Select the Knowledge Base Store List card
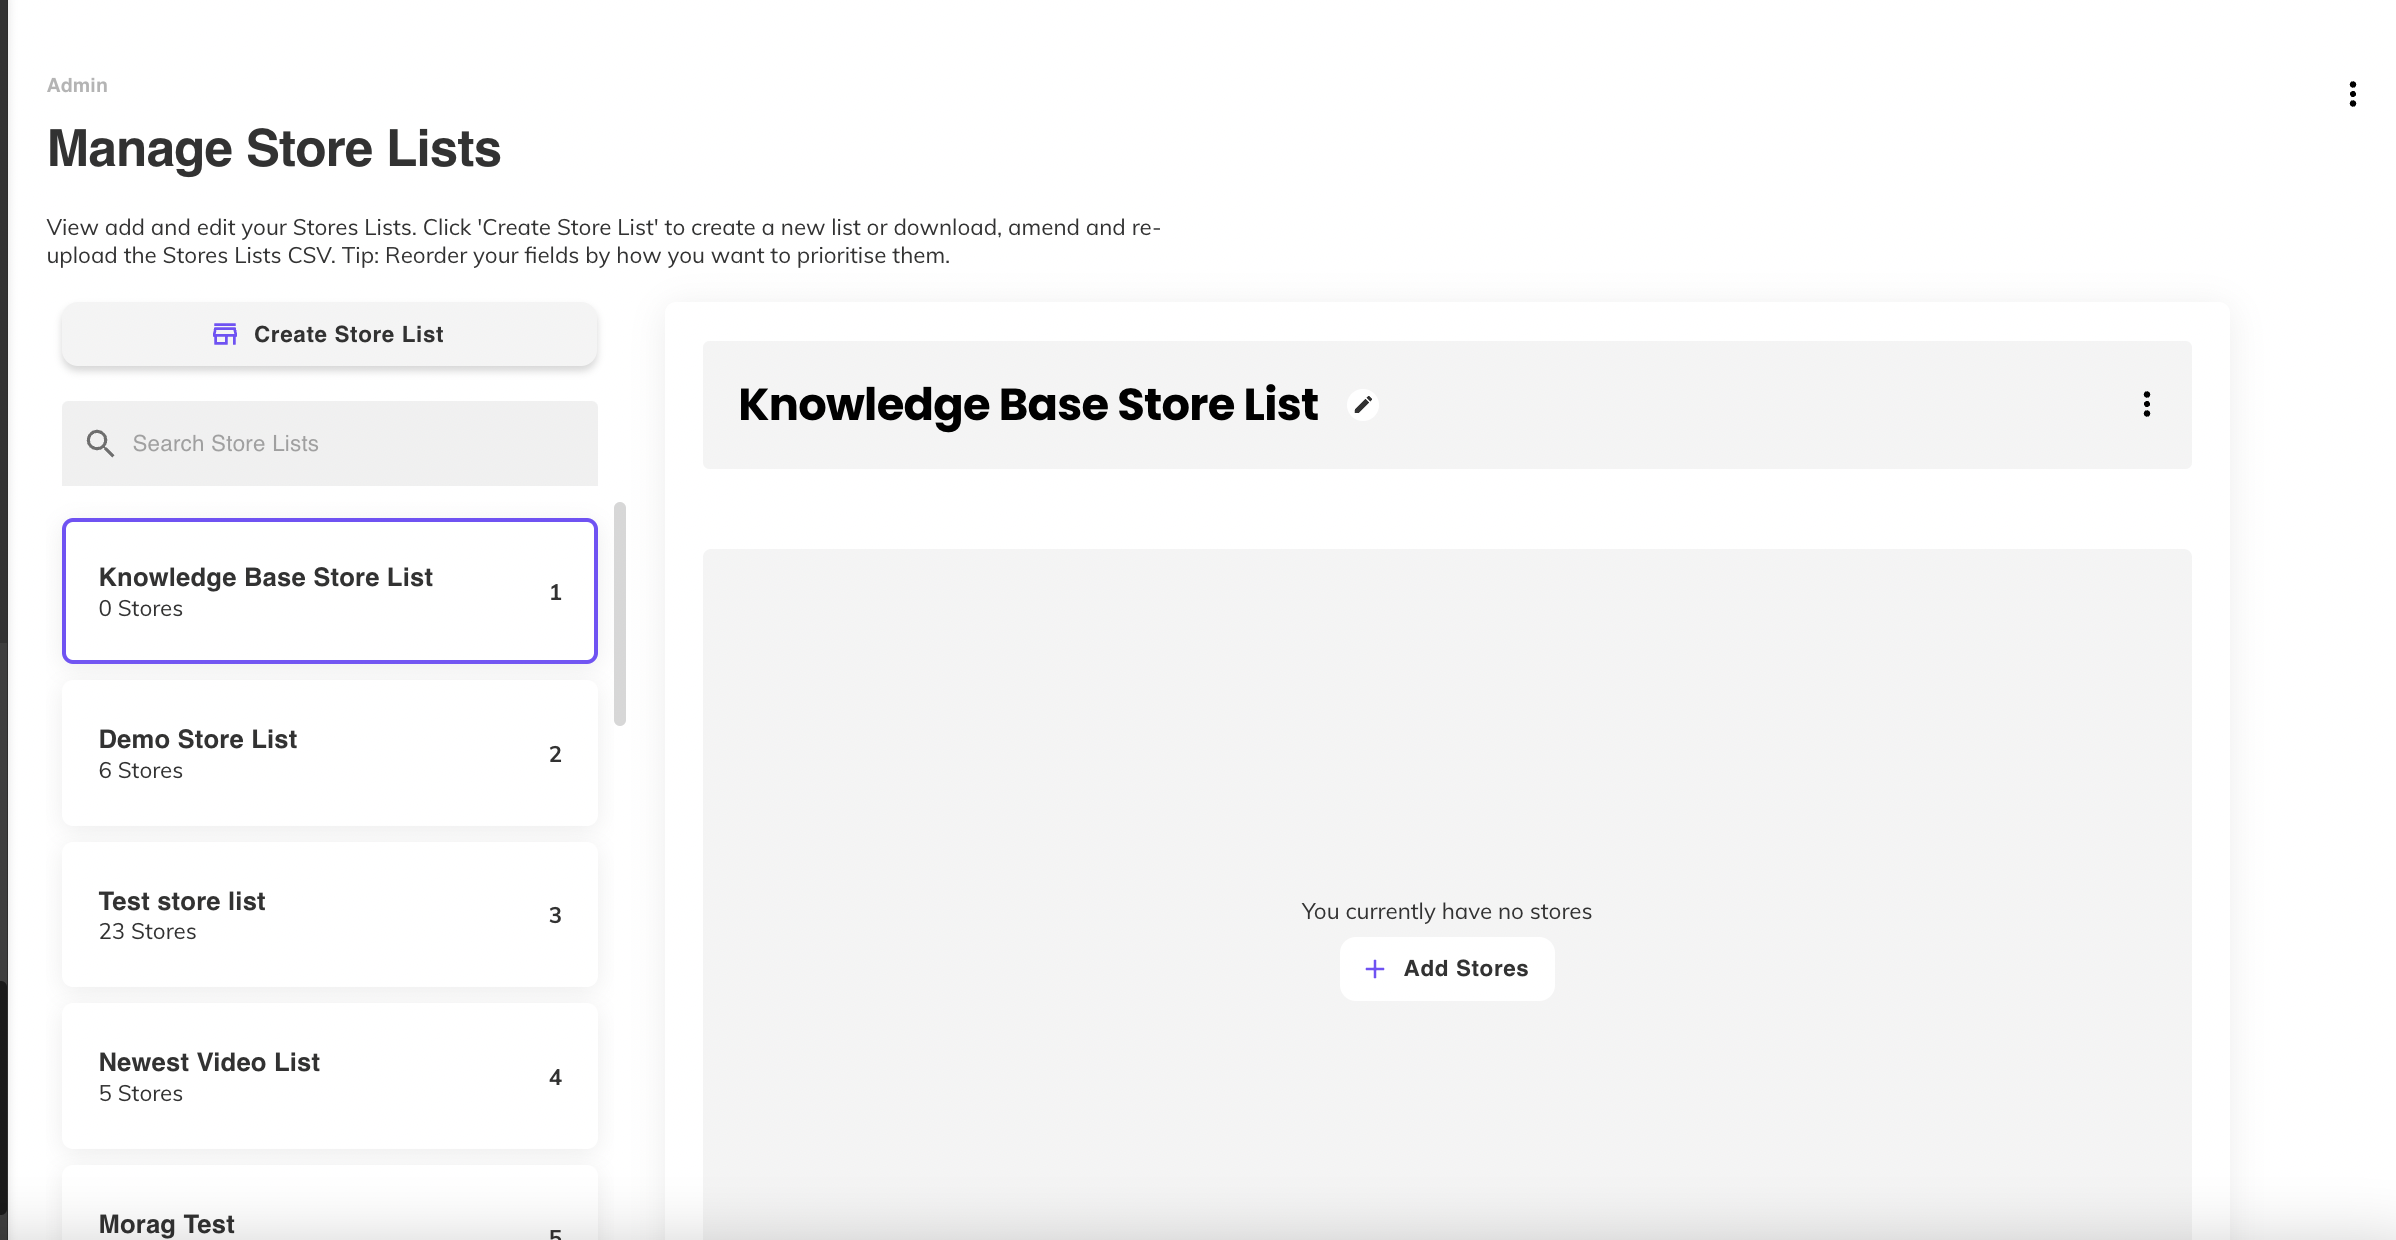 tap(329, 591)
